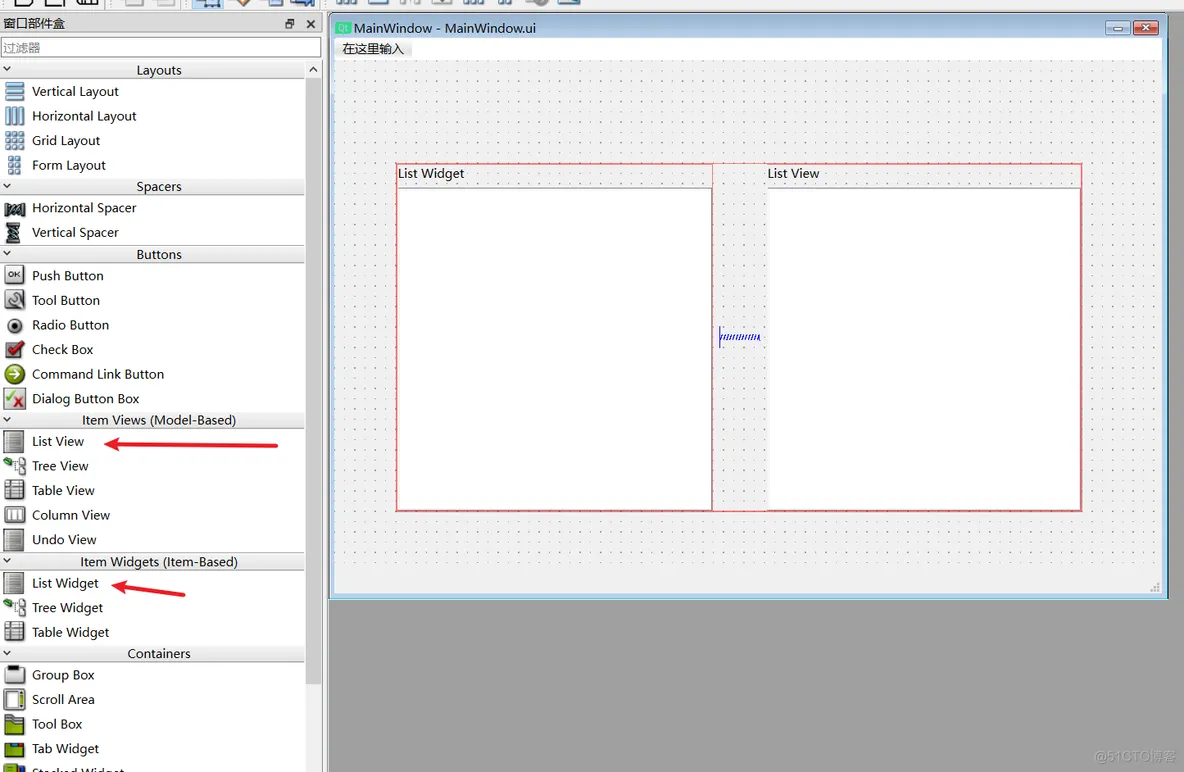Float the widget box panel
The width and height of the screenshot is (1184, 772).
[290, 24]
